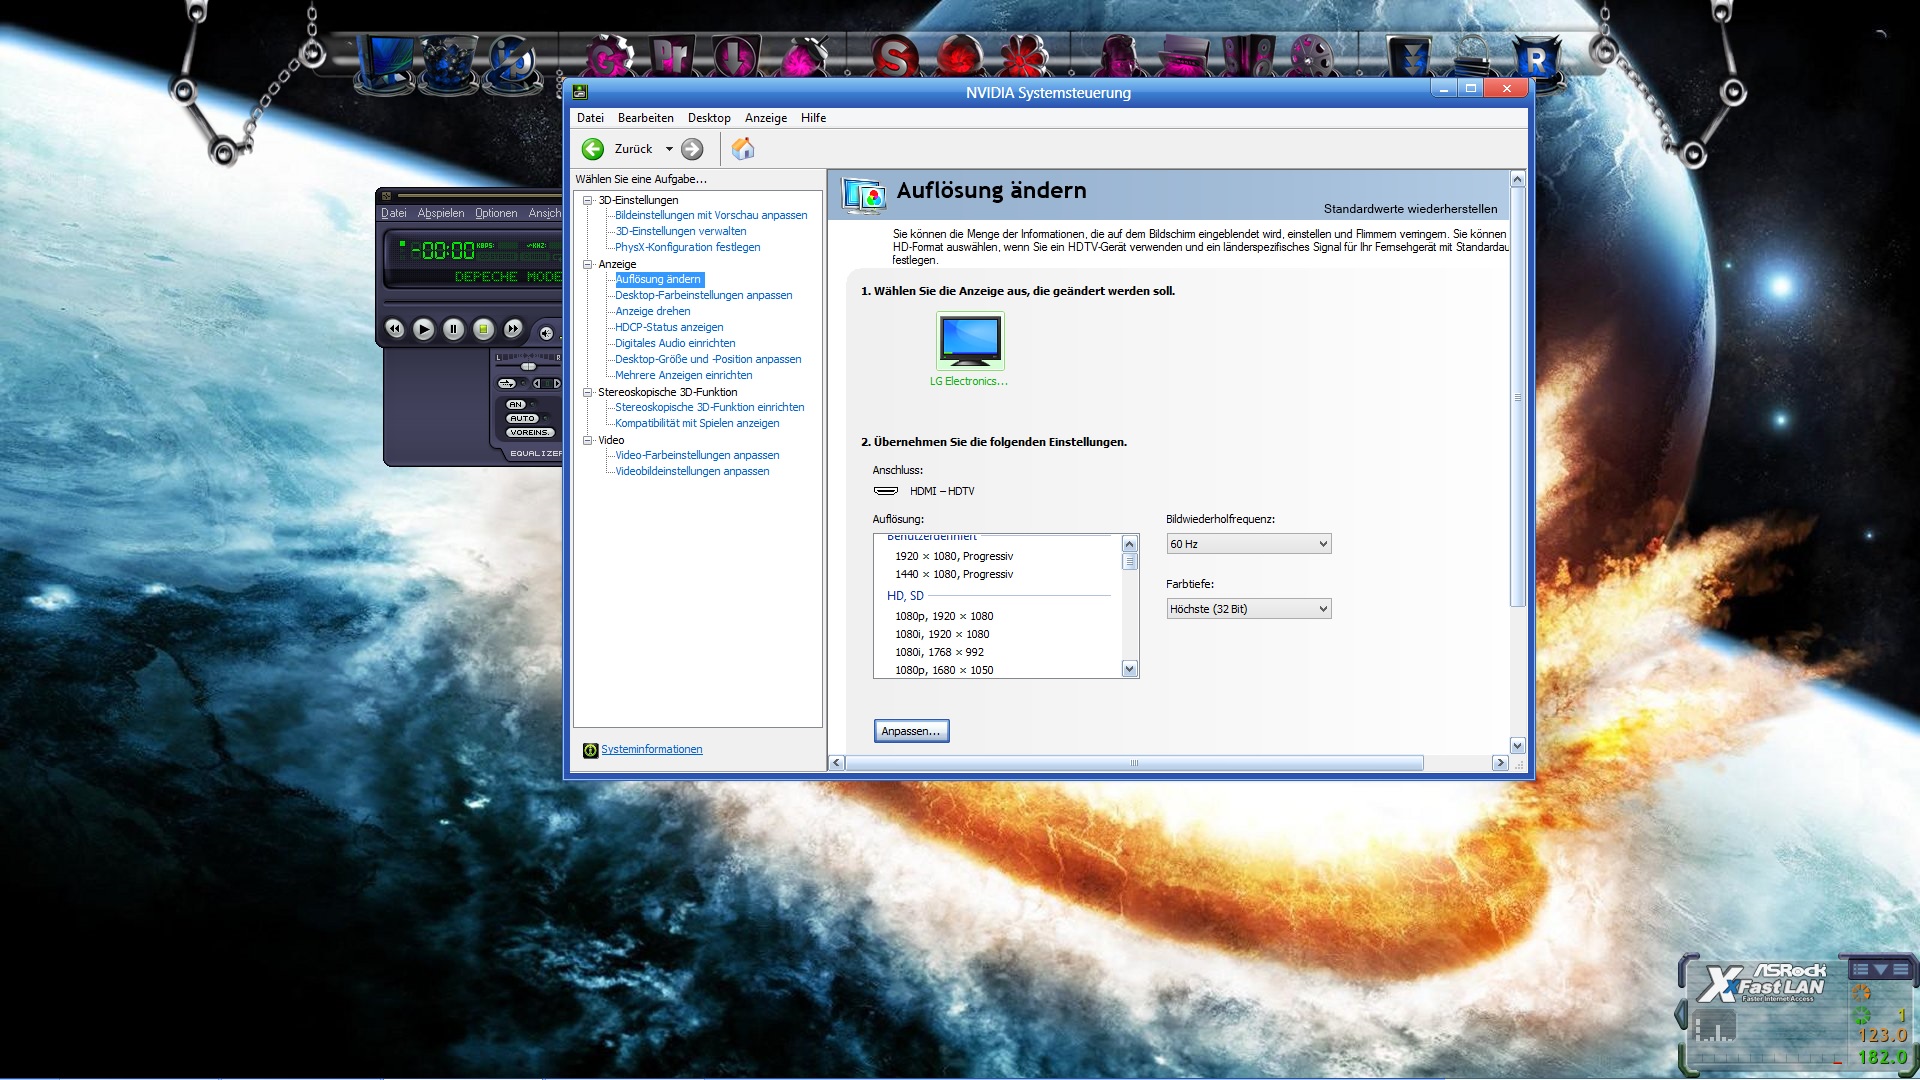
Task: Click the grey forward arrow button
Action: point(692,149)
